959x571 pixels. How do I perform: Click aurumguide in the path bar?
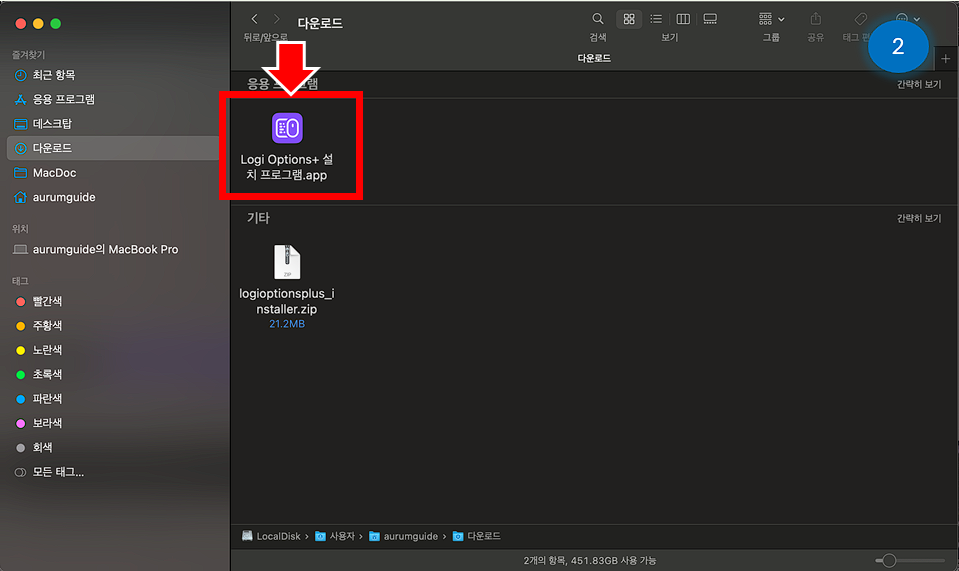404,536
